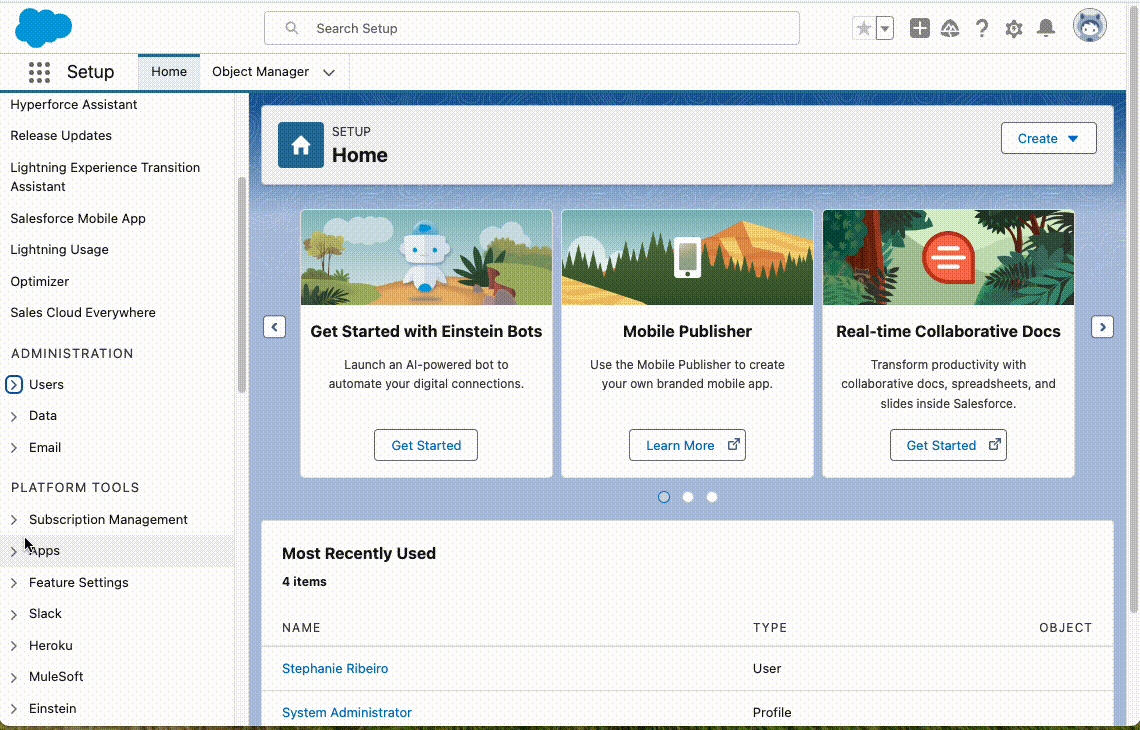Switch to the Home tab

pyautogui.click(x=169, y=72)
